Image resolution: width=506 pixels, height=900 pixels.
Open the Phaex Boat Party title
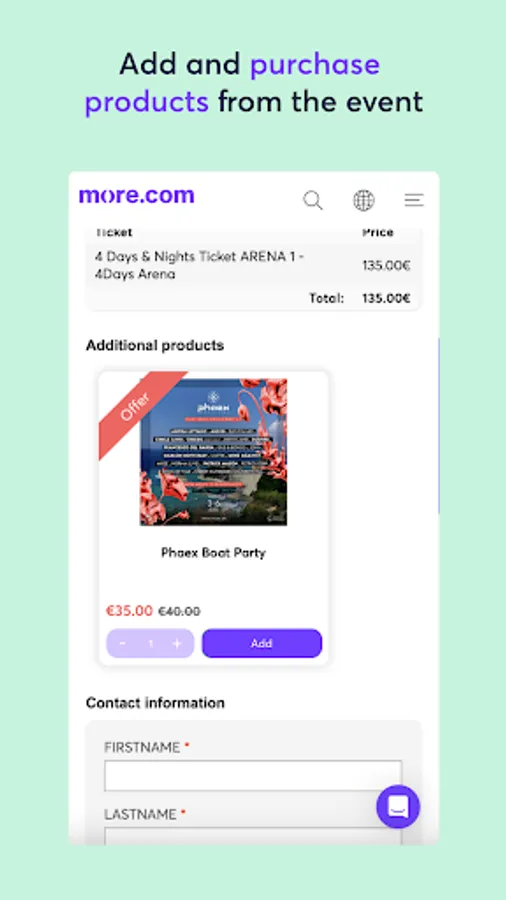(213, 553)
